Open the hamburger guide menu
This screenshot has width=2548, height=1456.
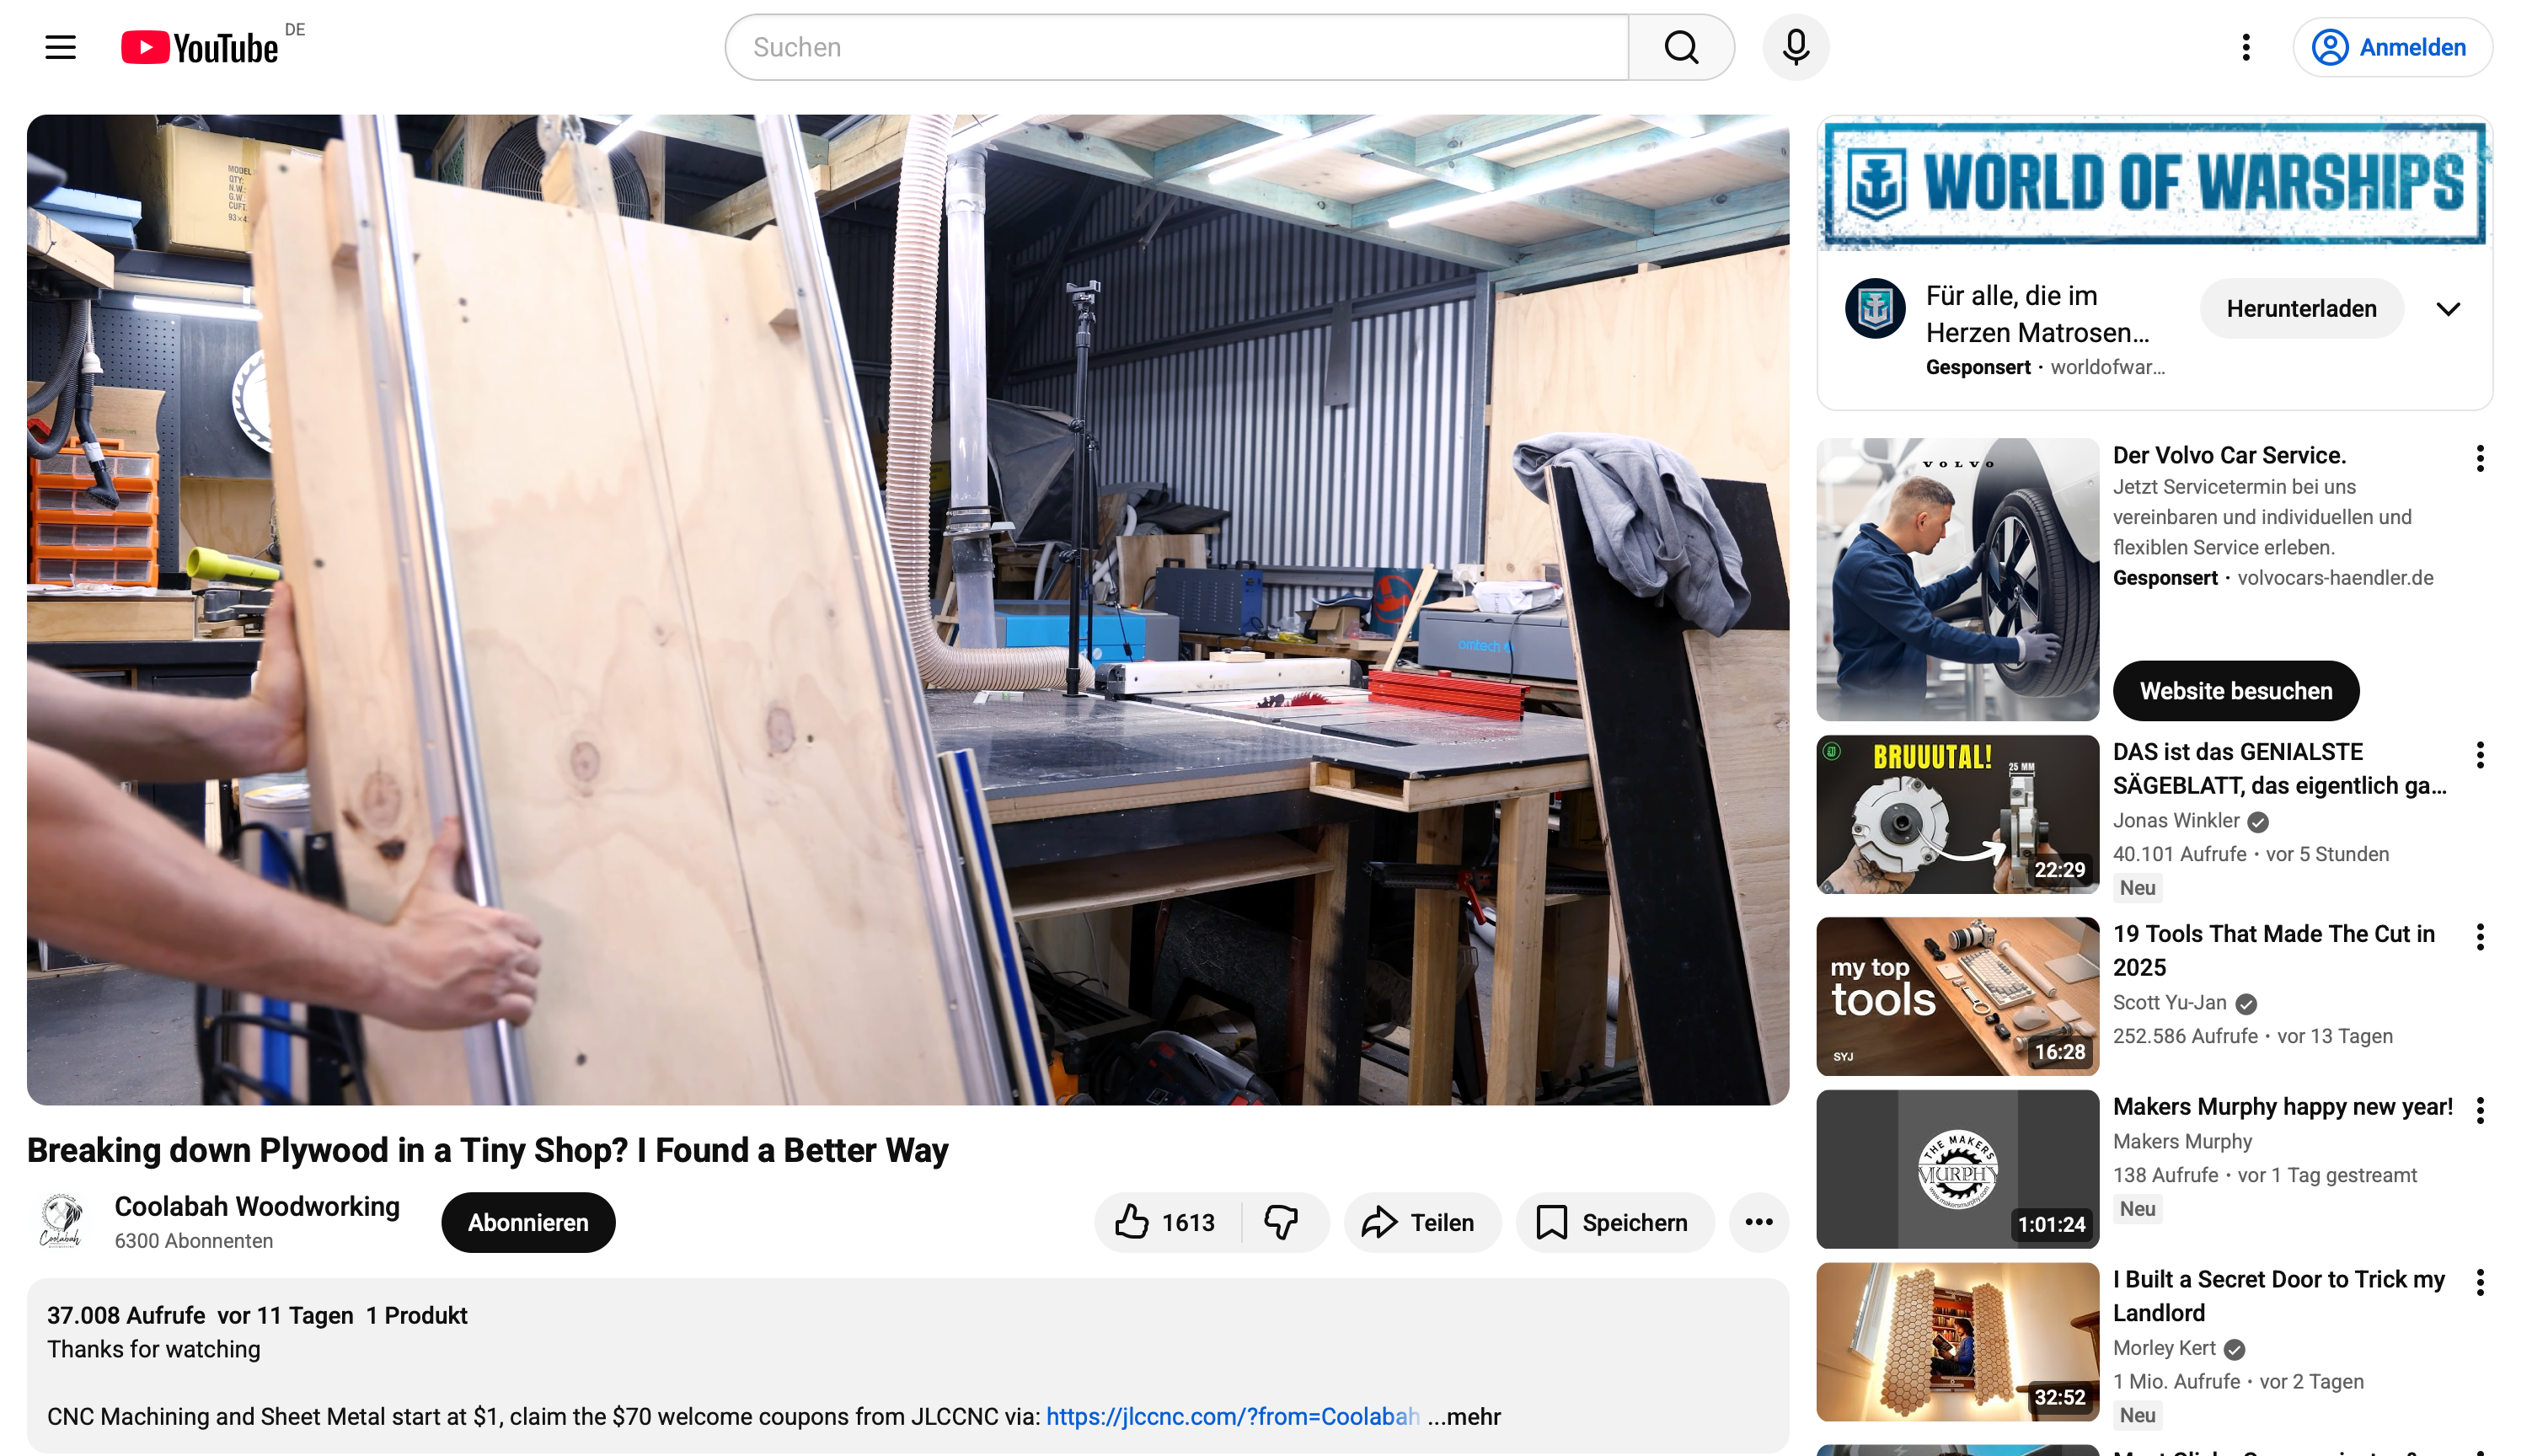pos(60,47)
